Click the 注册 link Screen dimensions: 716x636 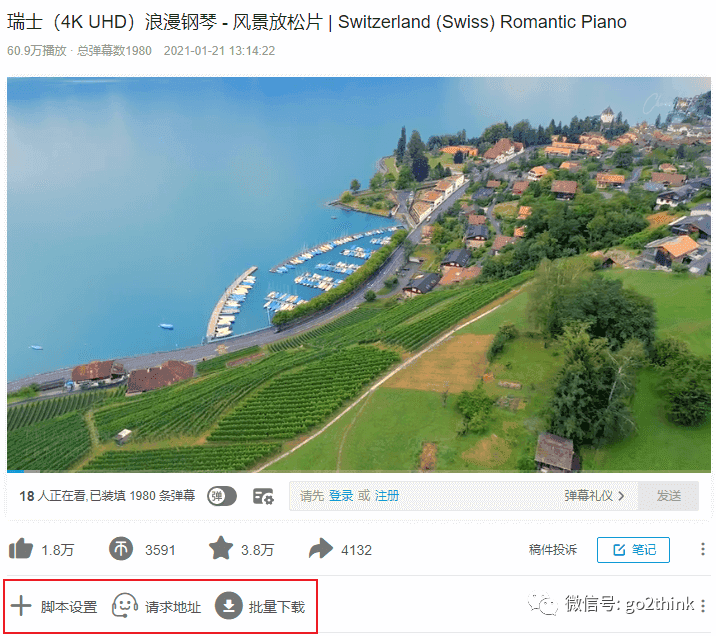point(387,496)
